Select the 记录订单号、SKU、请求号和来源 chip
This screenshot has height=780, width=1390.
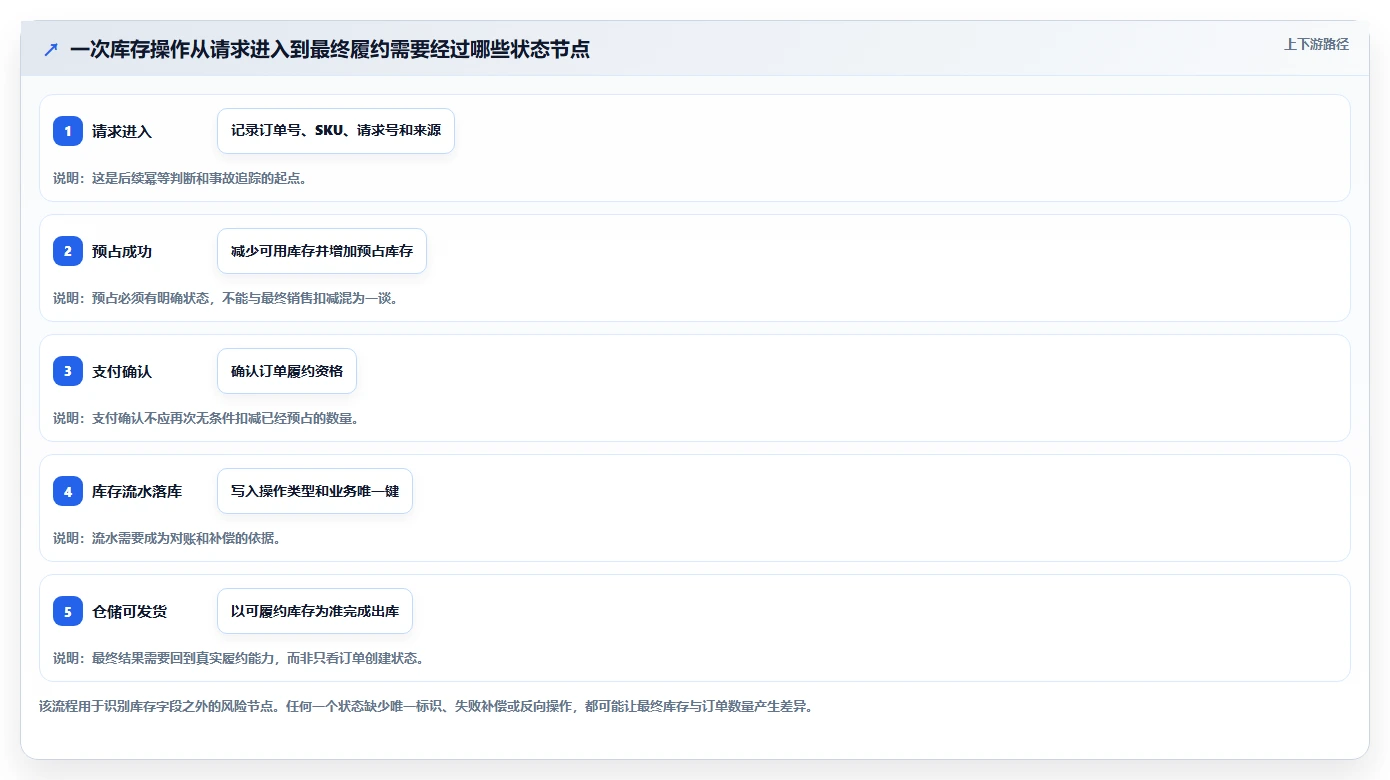(336, 131)
